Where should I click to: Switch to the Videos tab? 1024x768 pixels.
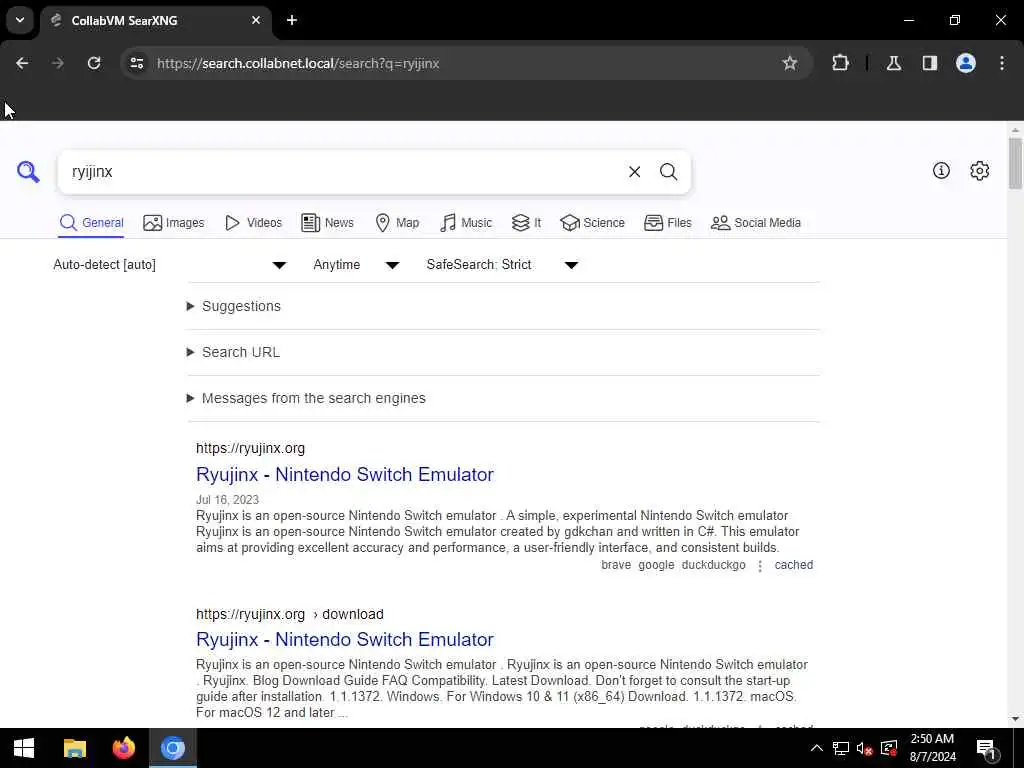253,223
